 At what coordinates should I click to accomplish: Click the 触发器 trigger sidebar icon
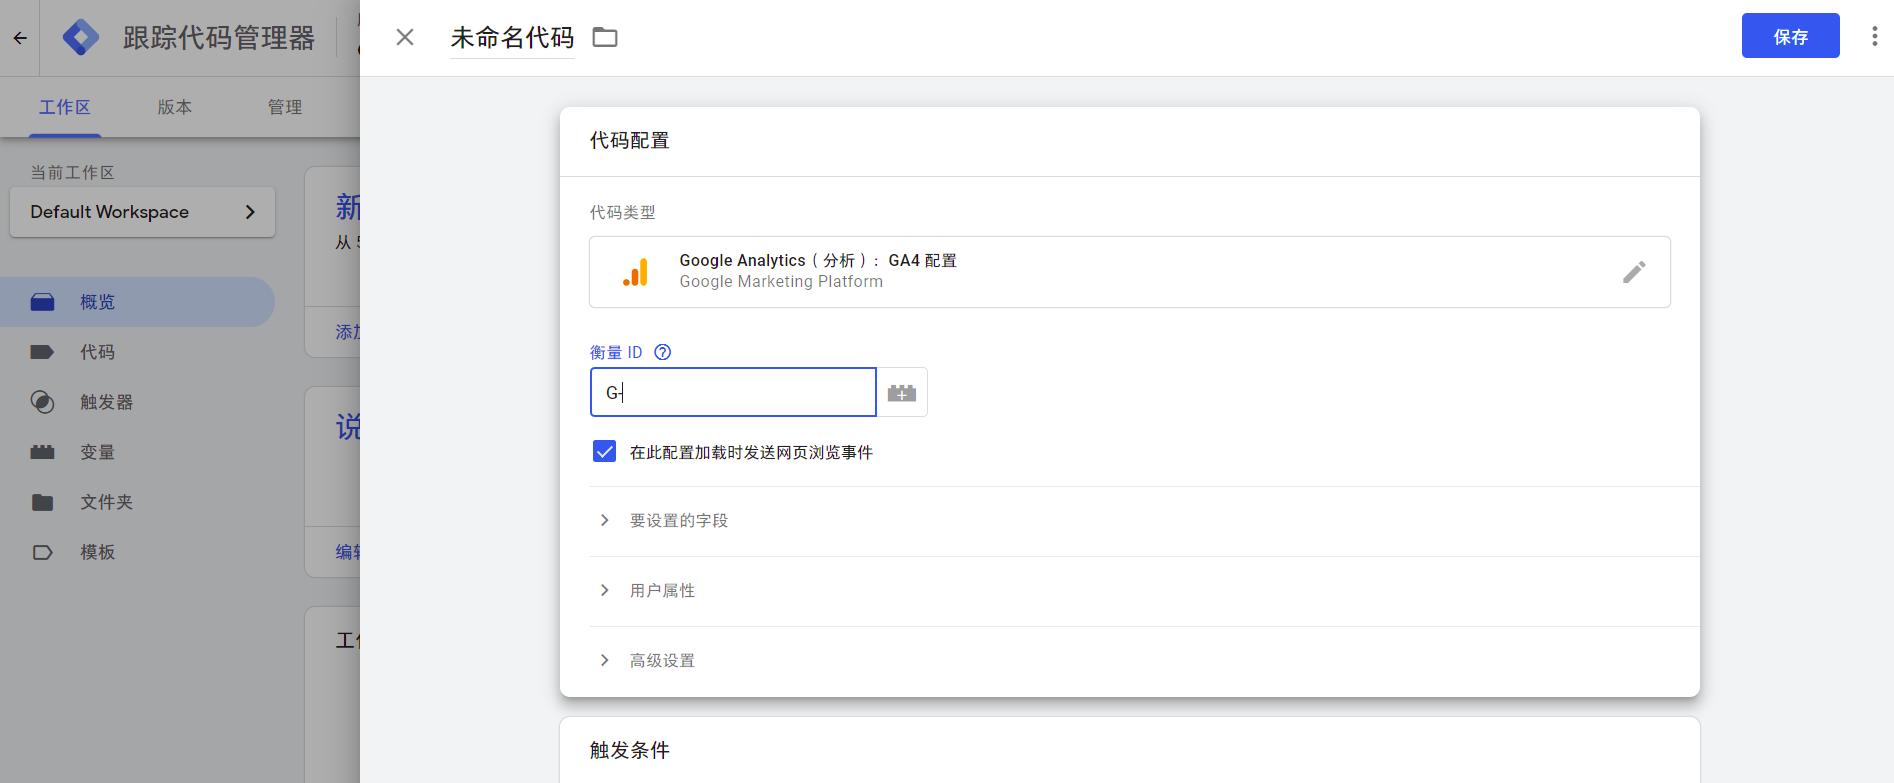(42, 402)
